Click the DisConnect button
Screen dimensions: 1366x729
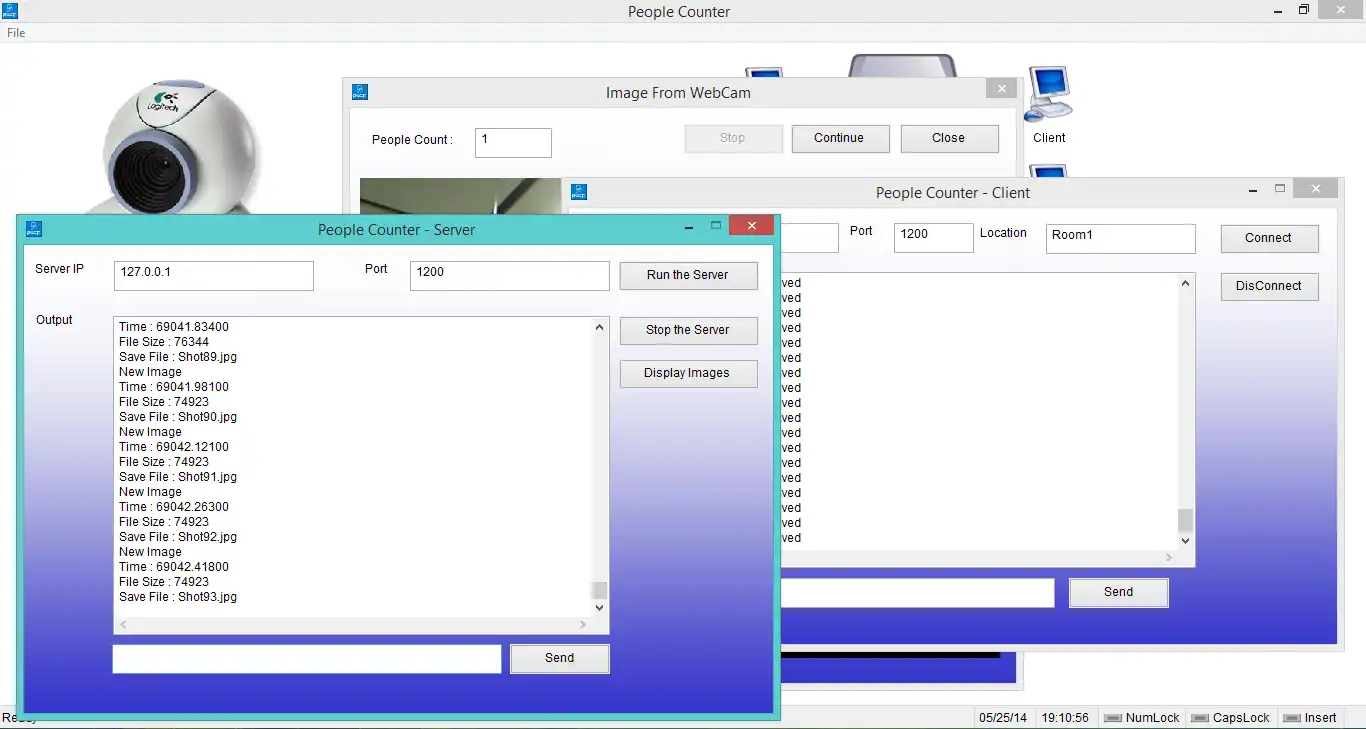tap(1269, 286)
